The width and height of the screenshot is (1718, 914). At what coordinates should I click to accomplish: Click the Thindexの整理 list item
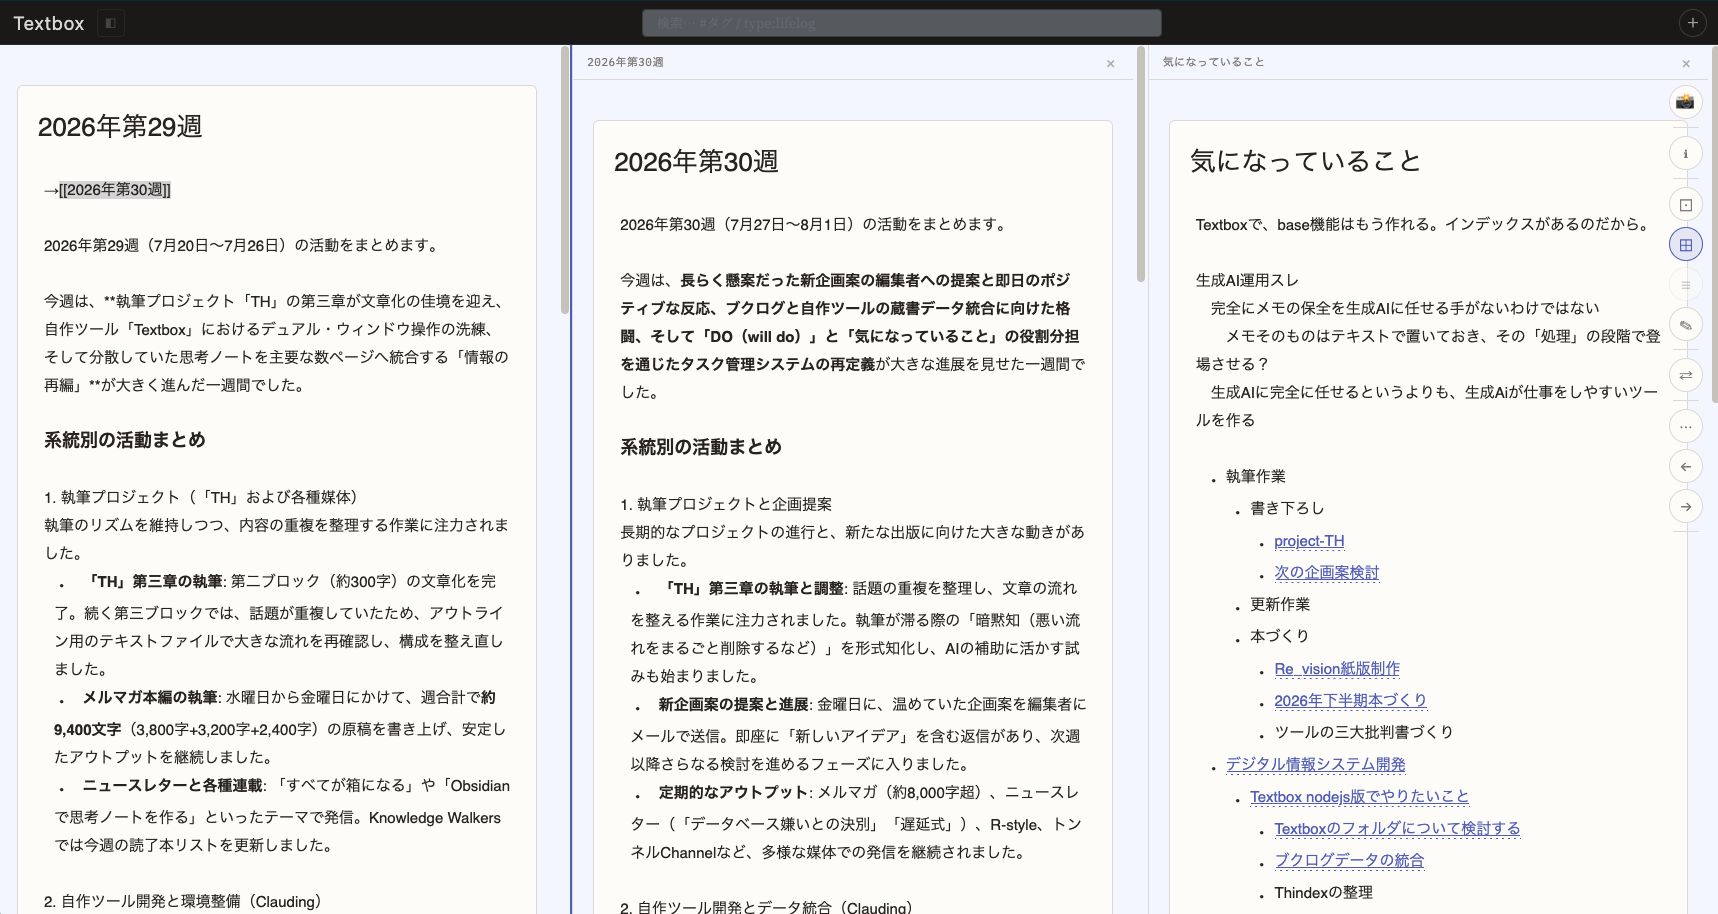(x=1323, y=893)
